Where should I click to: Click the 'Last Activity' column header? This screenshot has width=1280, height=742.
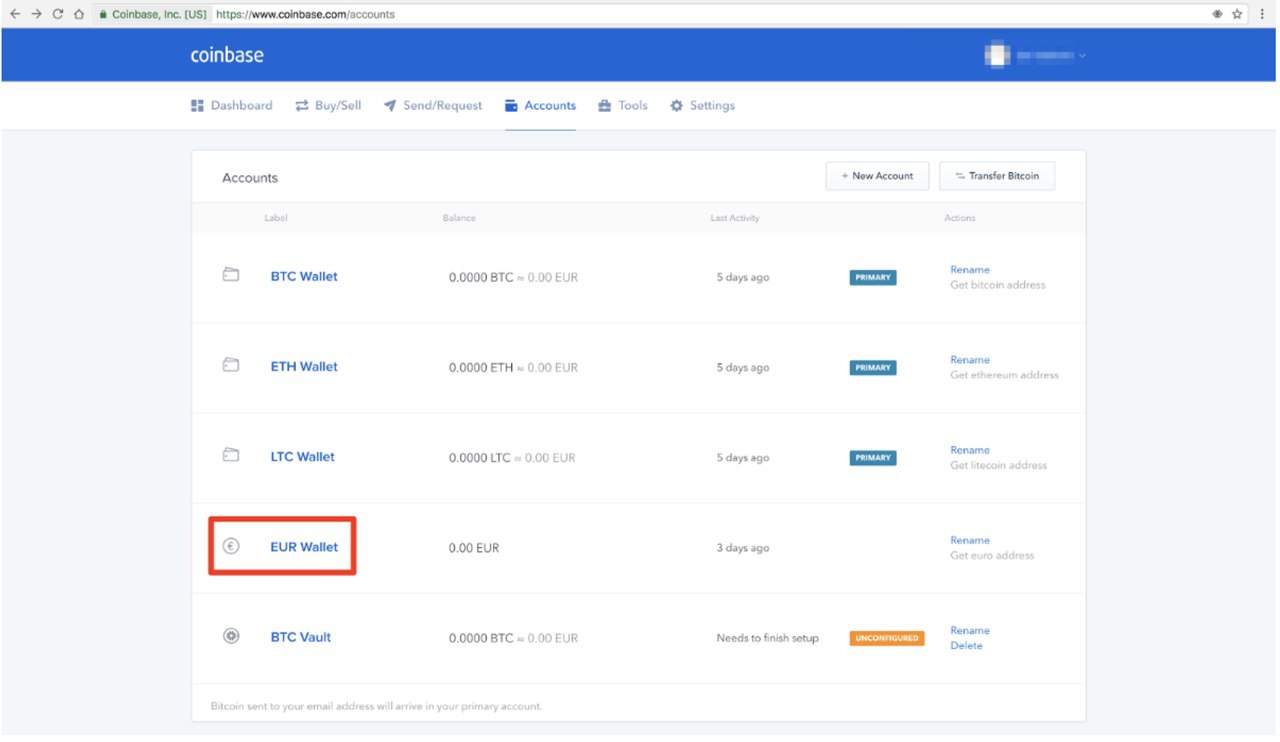pyautogui.click(x=735, y=218)
